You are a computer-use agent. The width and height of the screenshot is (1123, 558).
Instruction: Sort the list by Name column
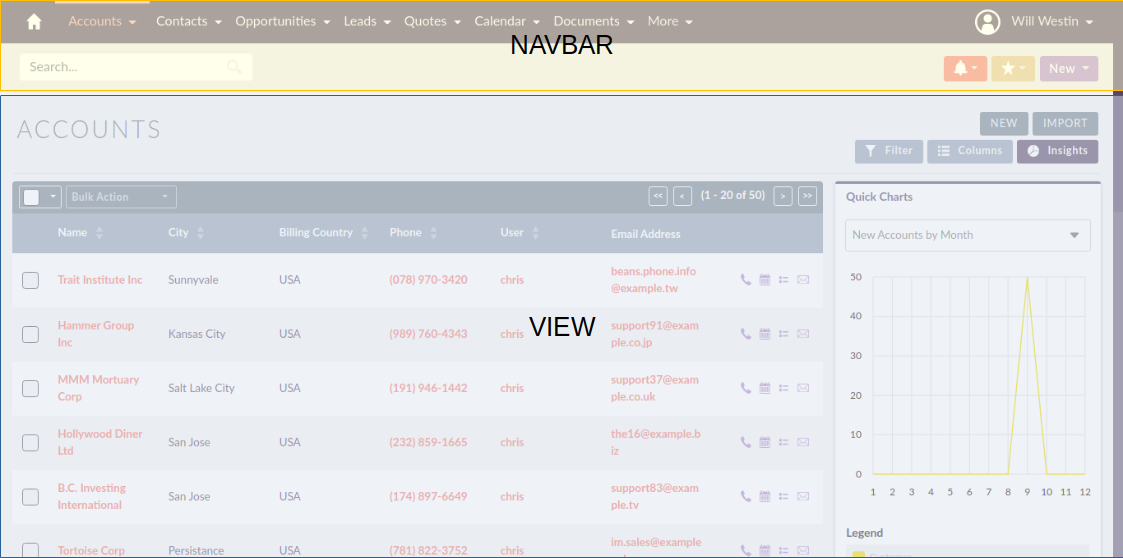coord(100,233)
